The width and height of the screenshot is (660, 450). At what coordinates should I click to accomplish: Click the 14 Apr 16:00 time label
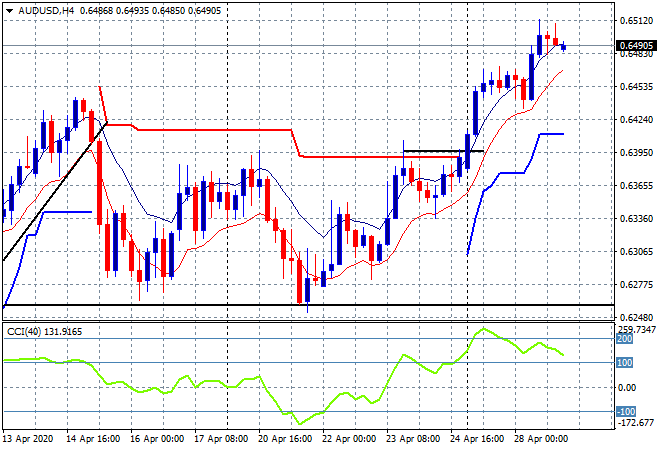(x=93, y=439)
